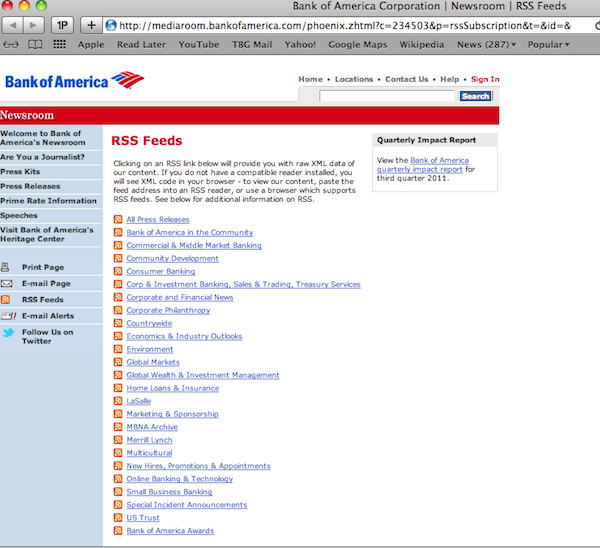Click the RSS icon beside All Press Releases
This screenshot has height=548, width=600.
click(x=118, y=219)
